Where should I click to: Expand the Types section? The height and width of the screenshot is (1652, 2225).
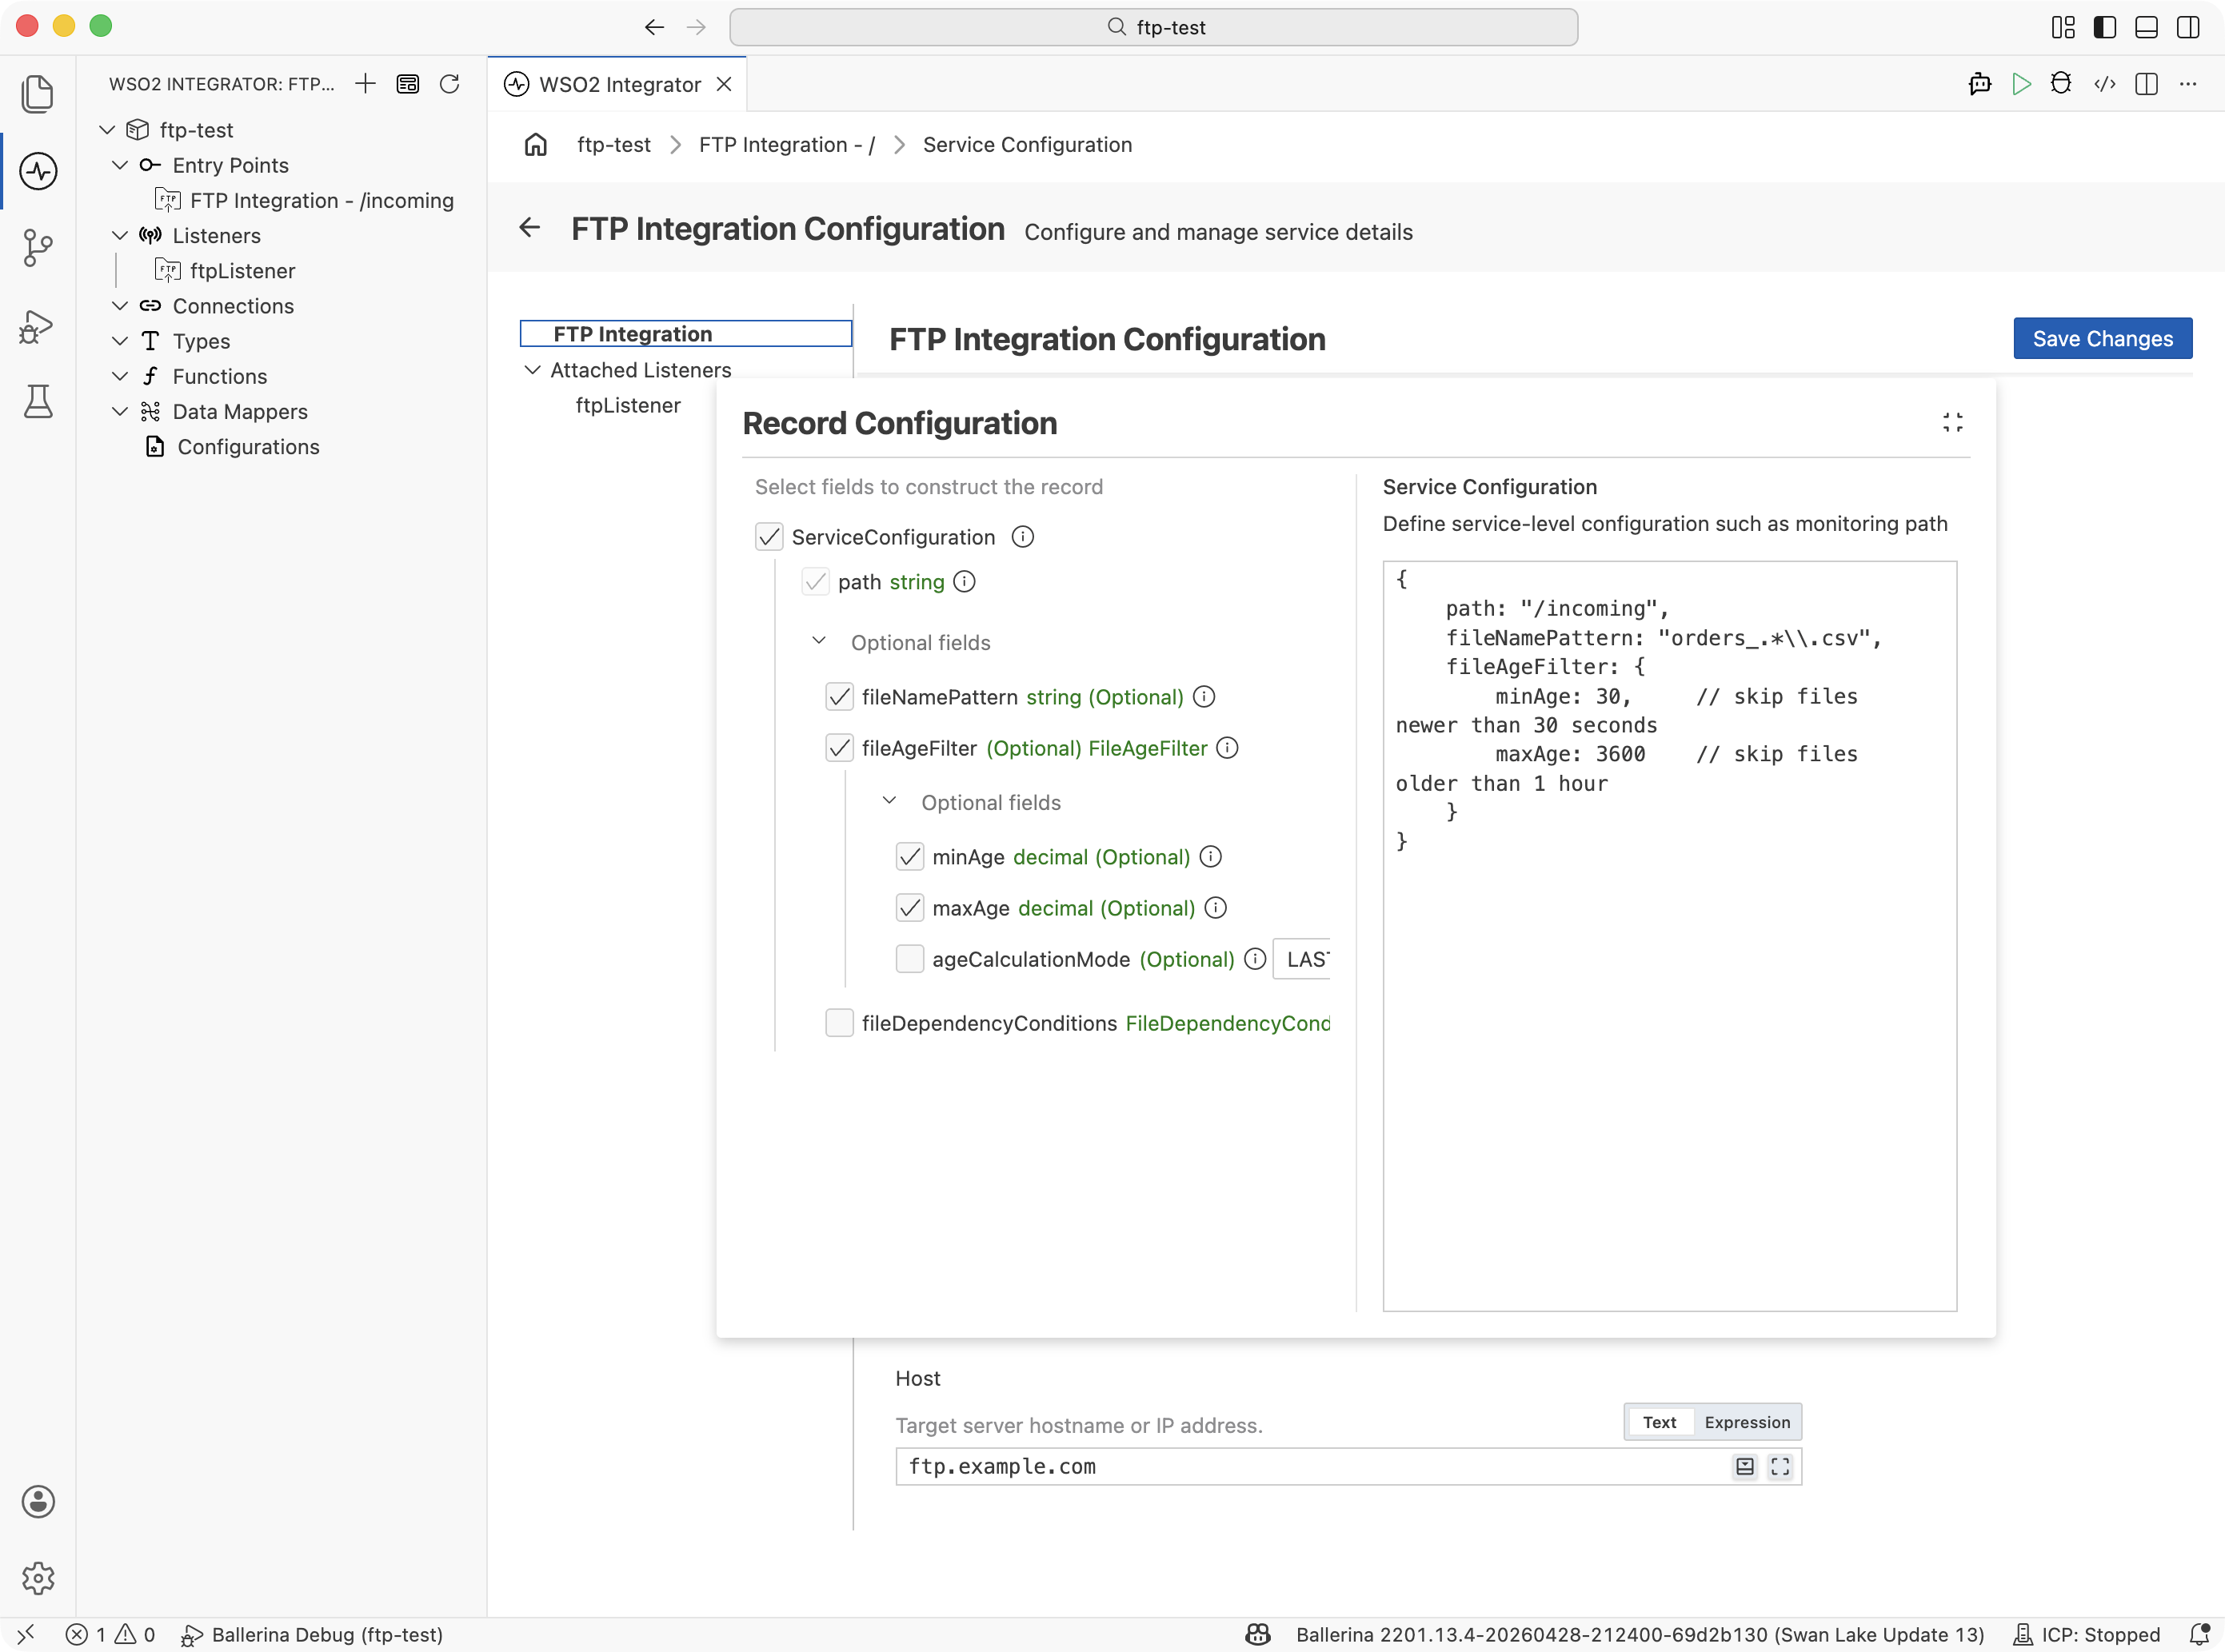click(x=120, y=341)
